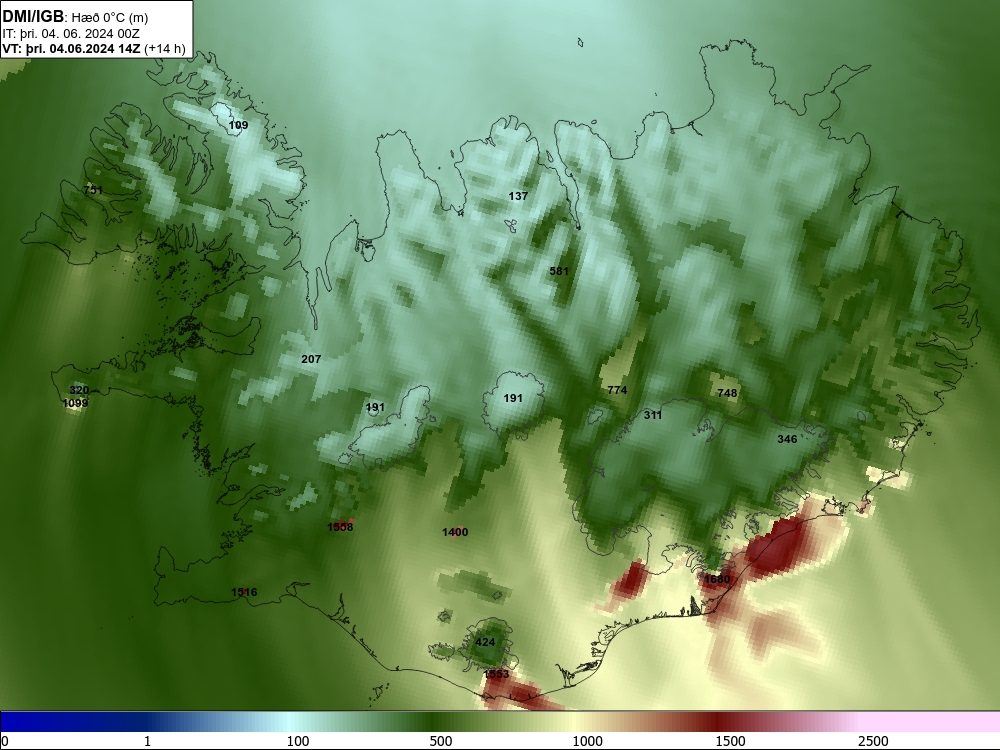Image resolution: width=1000 pixels, height=750 pixels.
Task: Click the 1553 value label
Action: [496, 674]
